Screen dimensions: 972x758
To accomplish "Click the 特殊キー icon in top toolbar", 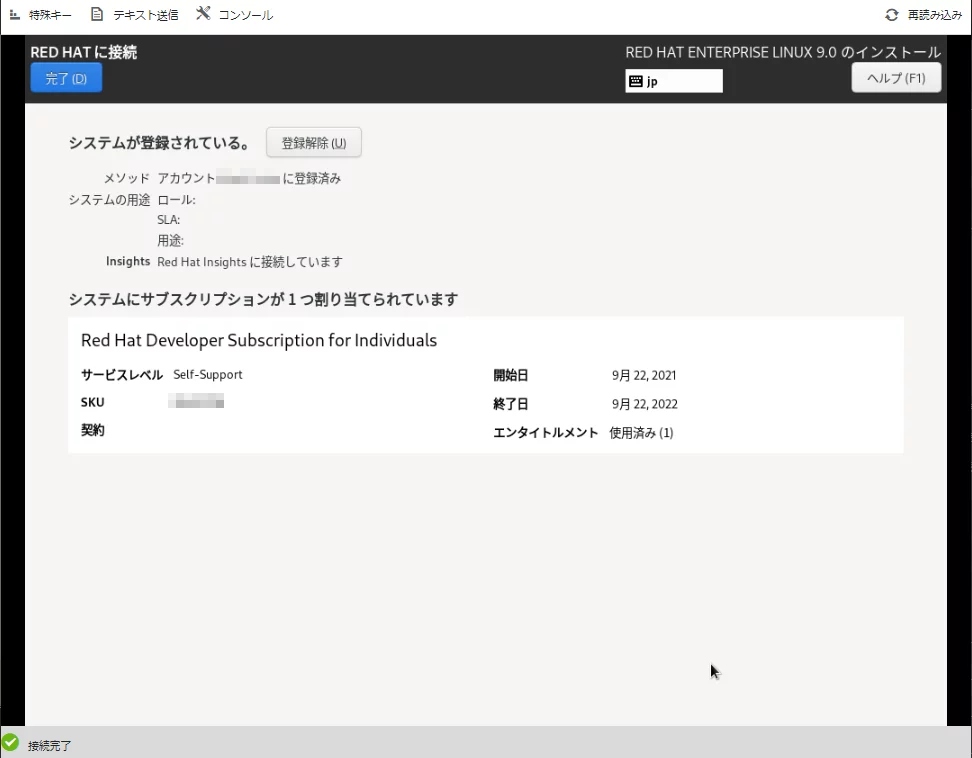I will (15, 15).
